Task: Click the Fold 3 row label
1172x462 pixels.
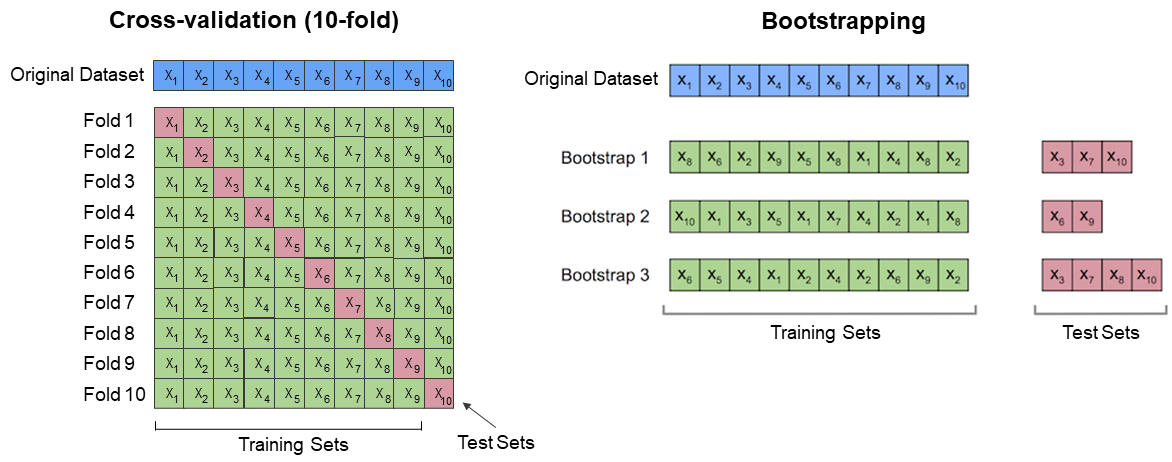Action: coord(109,181)
